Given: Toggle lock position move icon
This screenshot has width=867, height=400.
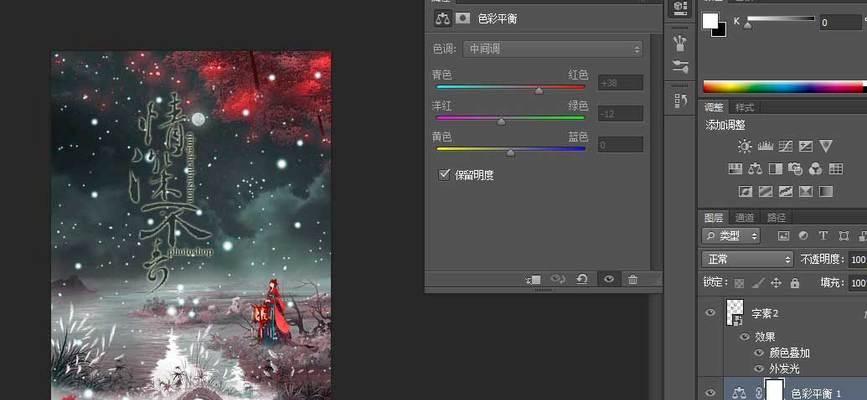Looking at the screenshot, I should [776, 283].
